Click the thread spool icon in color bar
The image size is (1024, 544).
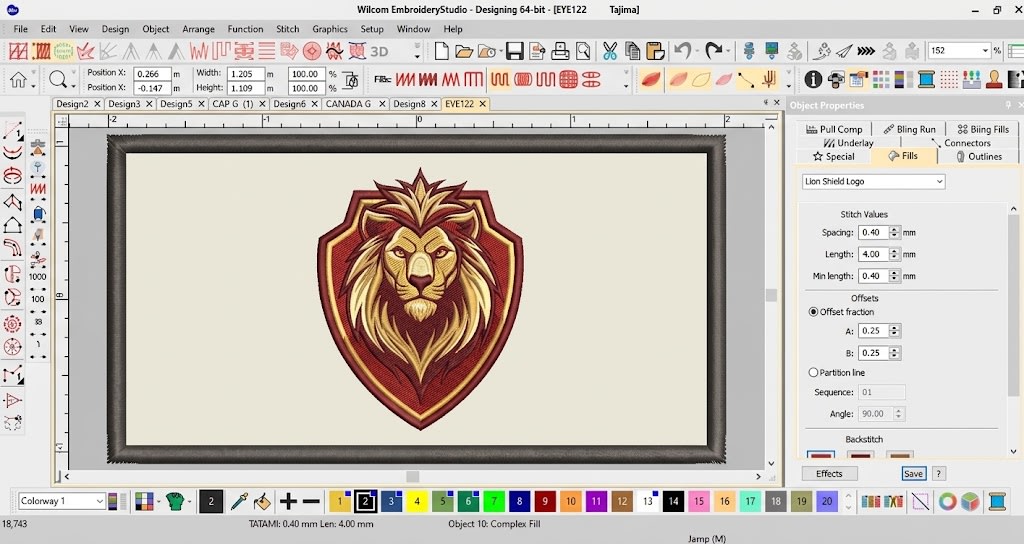(997, 502)
